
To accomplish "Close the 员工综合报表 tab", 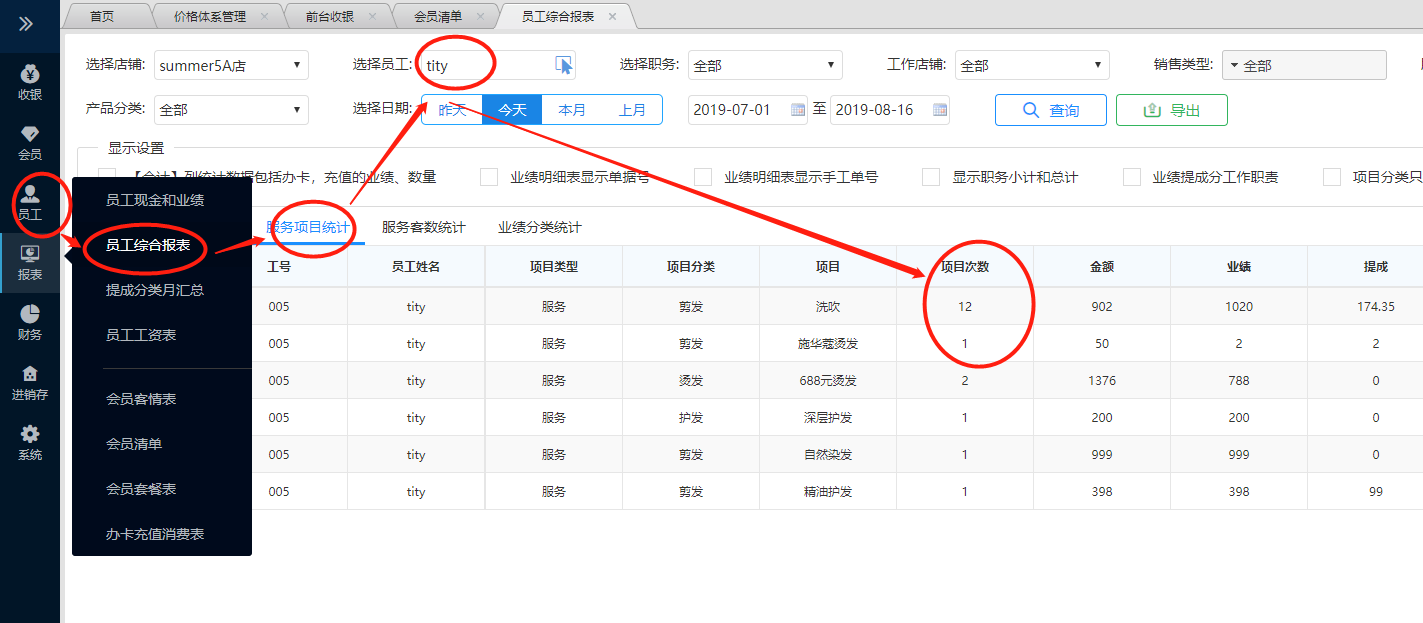I will 612,17.
